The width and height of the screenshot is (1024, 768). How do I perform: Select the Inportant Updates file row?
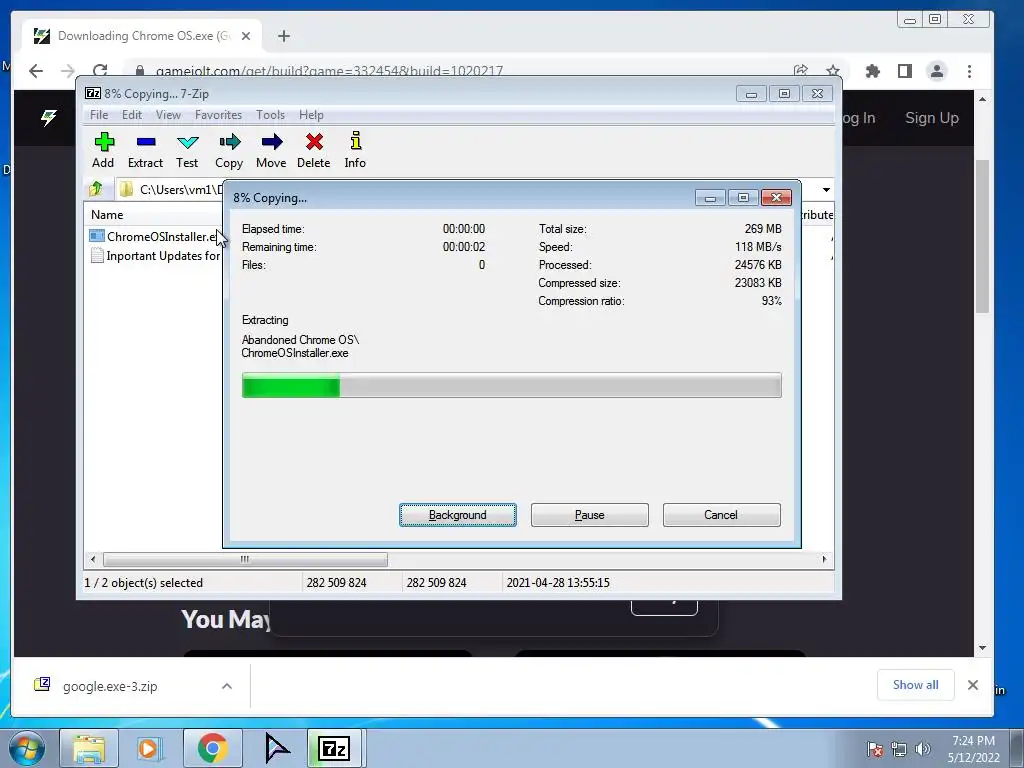(157, 256)
